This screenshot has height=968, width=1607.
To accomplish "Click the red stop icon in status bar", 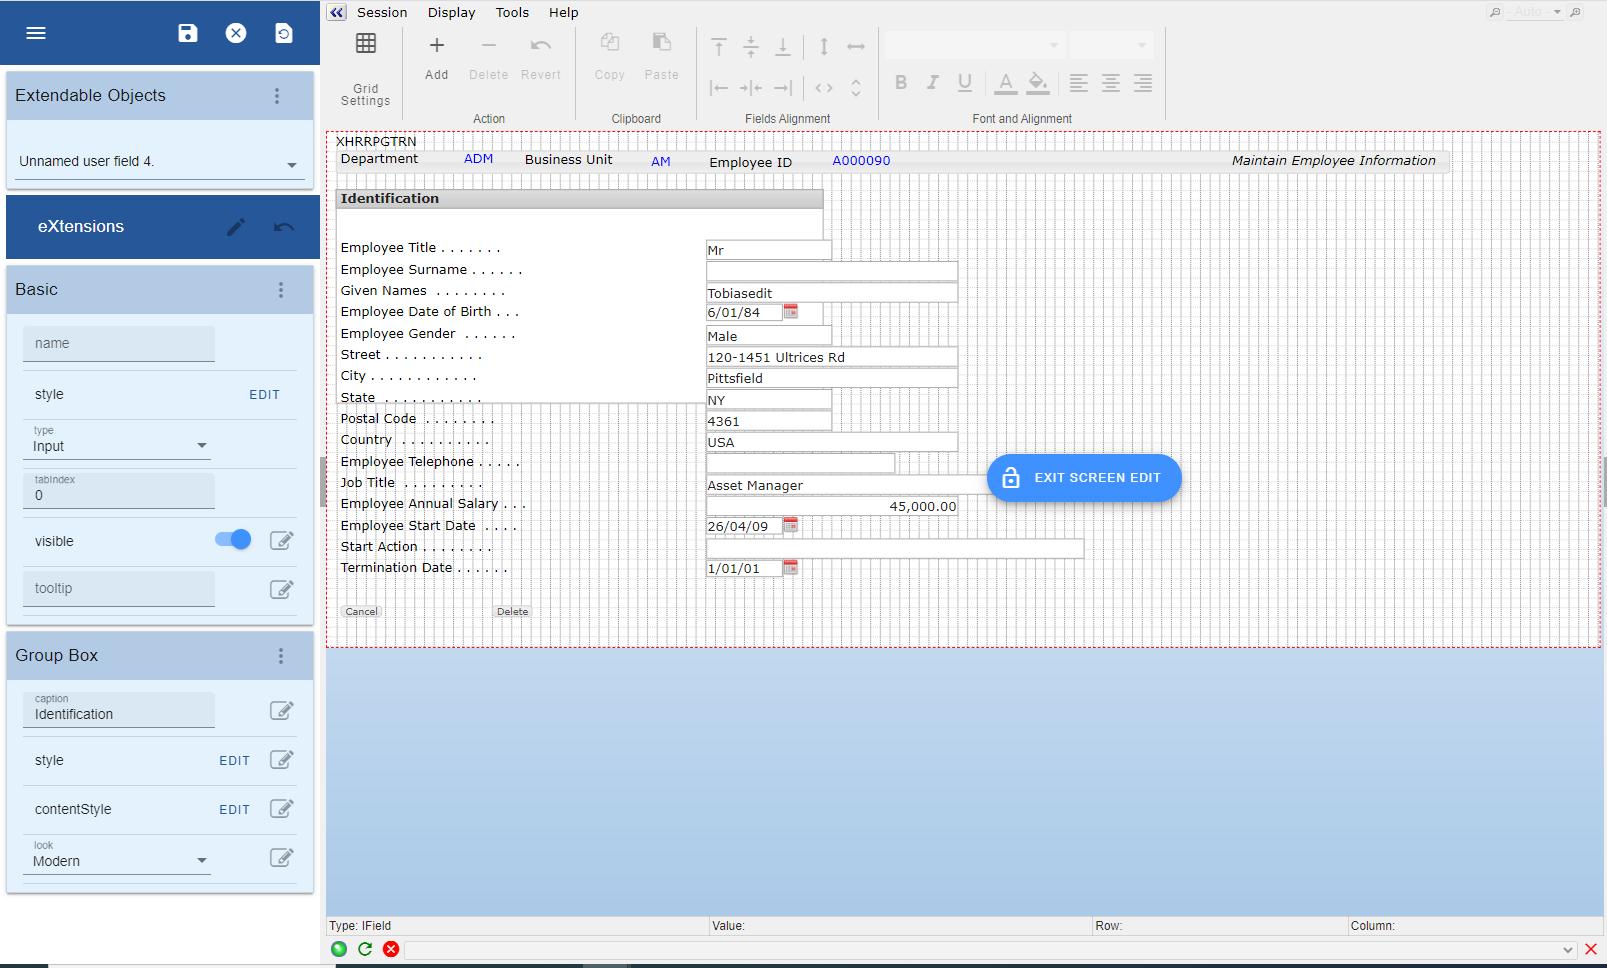I will tap(391, 949).
